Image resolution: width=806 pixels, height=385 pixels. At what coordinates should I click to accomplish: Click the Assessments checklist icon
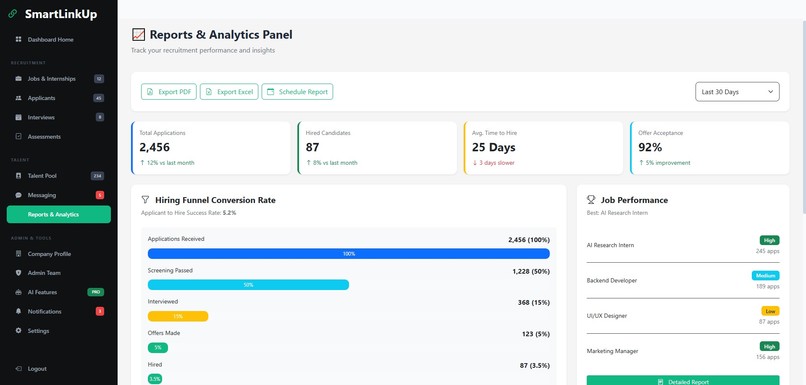point(19,137)
